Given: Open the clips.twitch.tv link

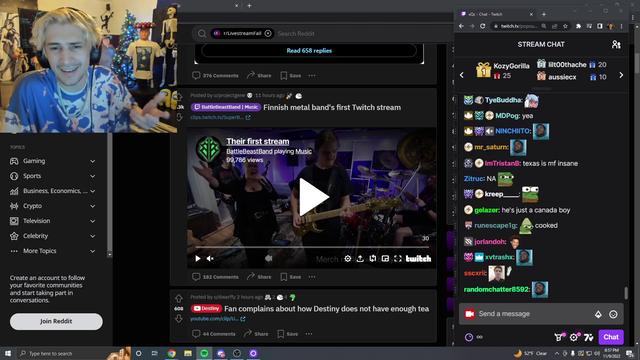Looking at the screenshot, I should pyautogui.click(x=220, y=118).
